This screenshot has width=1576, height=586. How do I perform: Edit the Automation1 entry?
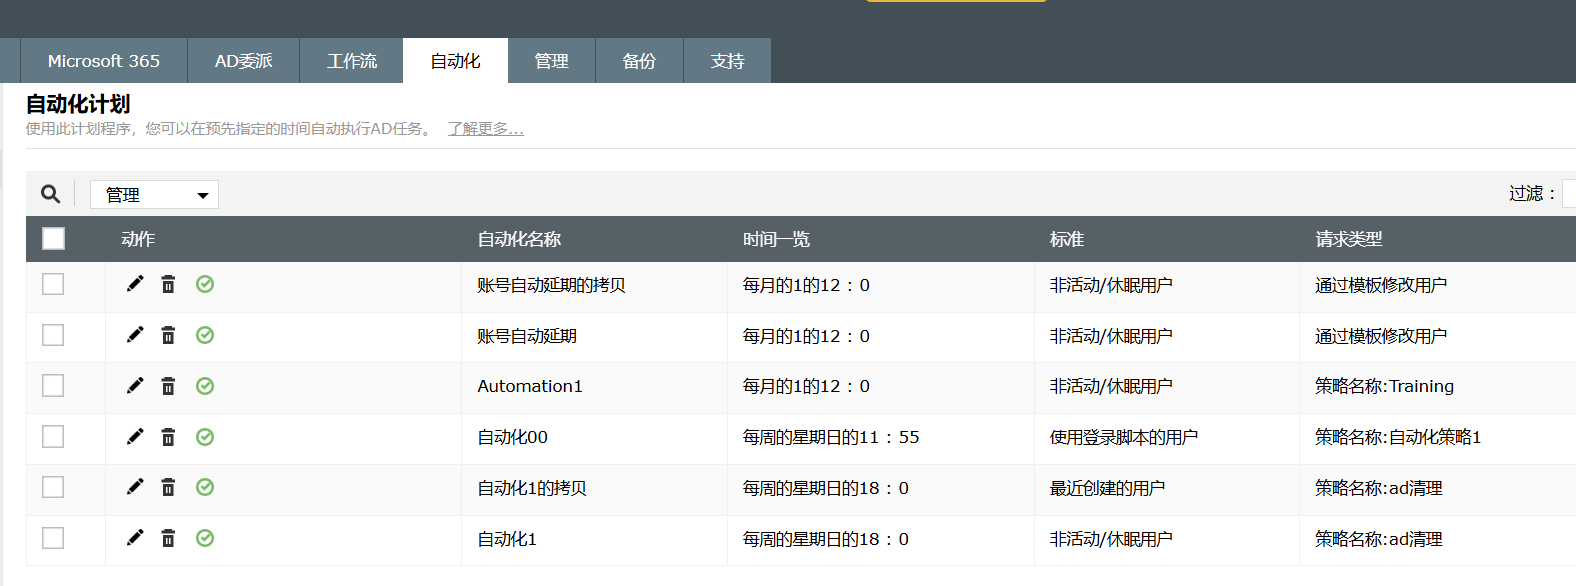click(x=135, y=386)
